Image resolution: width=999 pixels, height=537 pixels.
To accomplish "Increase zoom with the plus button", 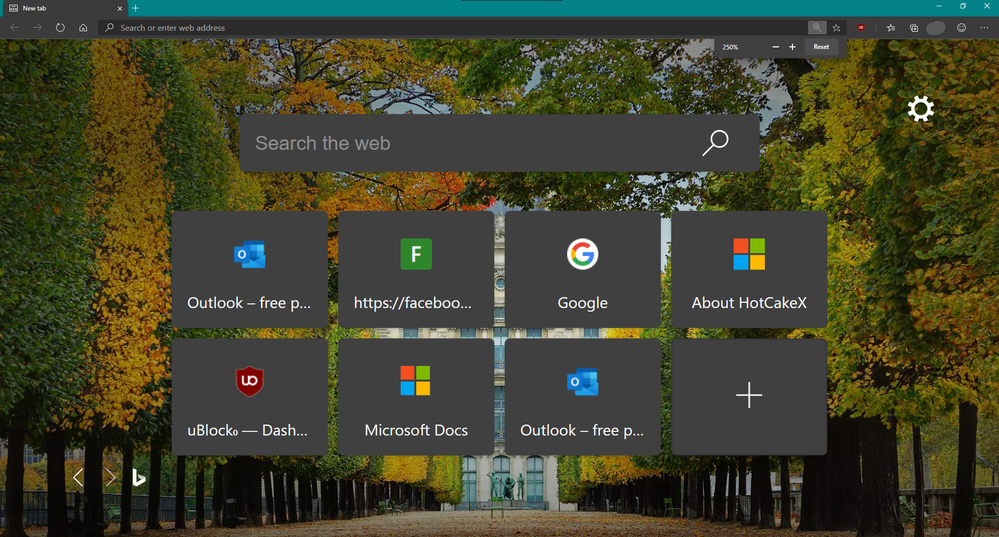I will [792, 47].
